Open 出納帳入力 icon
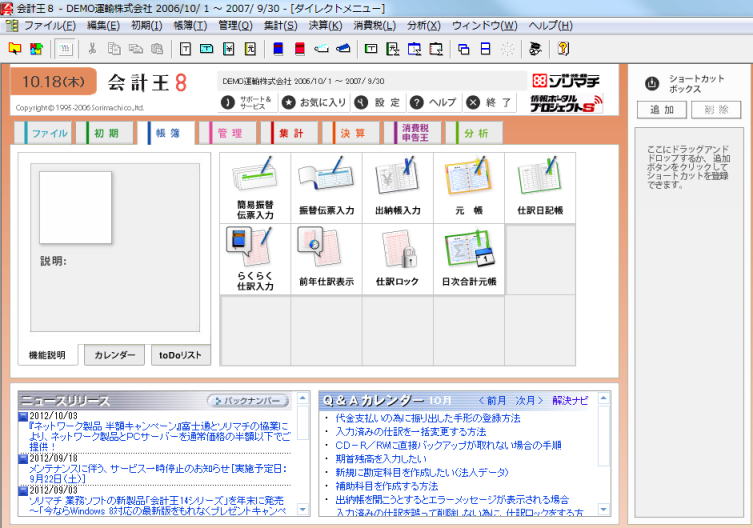The width and height of the screenshot is (753, 528). [397, 187]
